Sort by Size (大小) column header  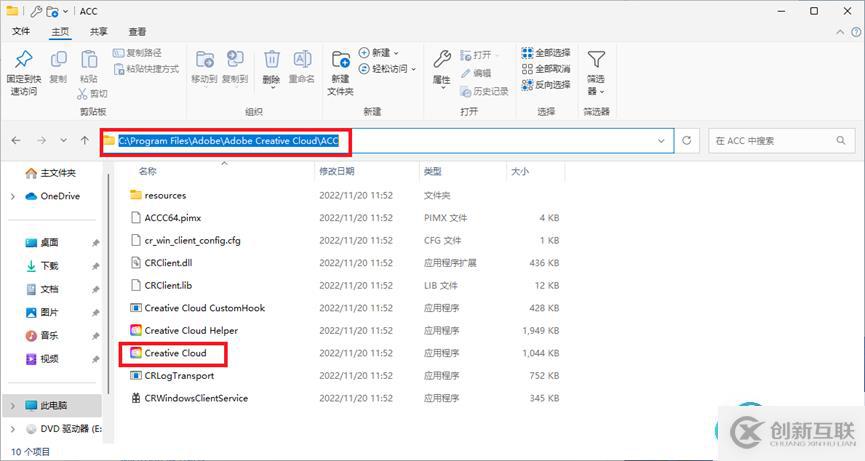point(520,171)
